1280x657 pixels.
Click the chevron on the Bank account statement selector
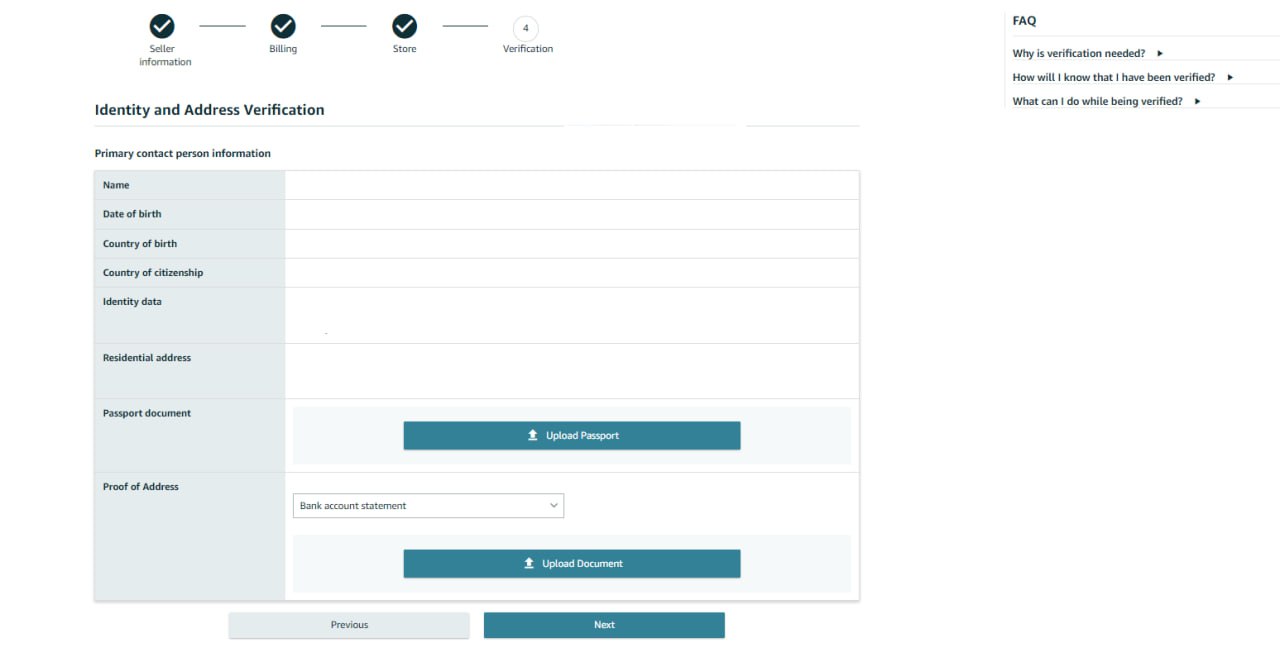coord(553,505)
